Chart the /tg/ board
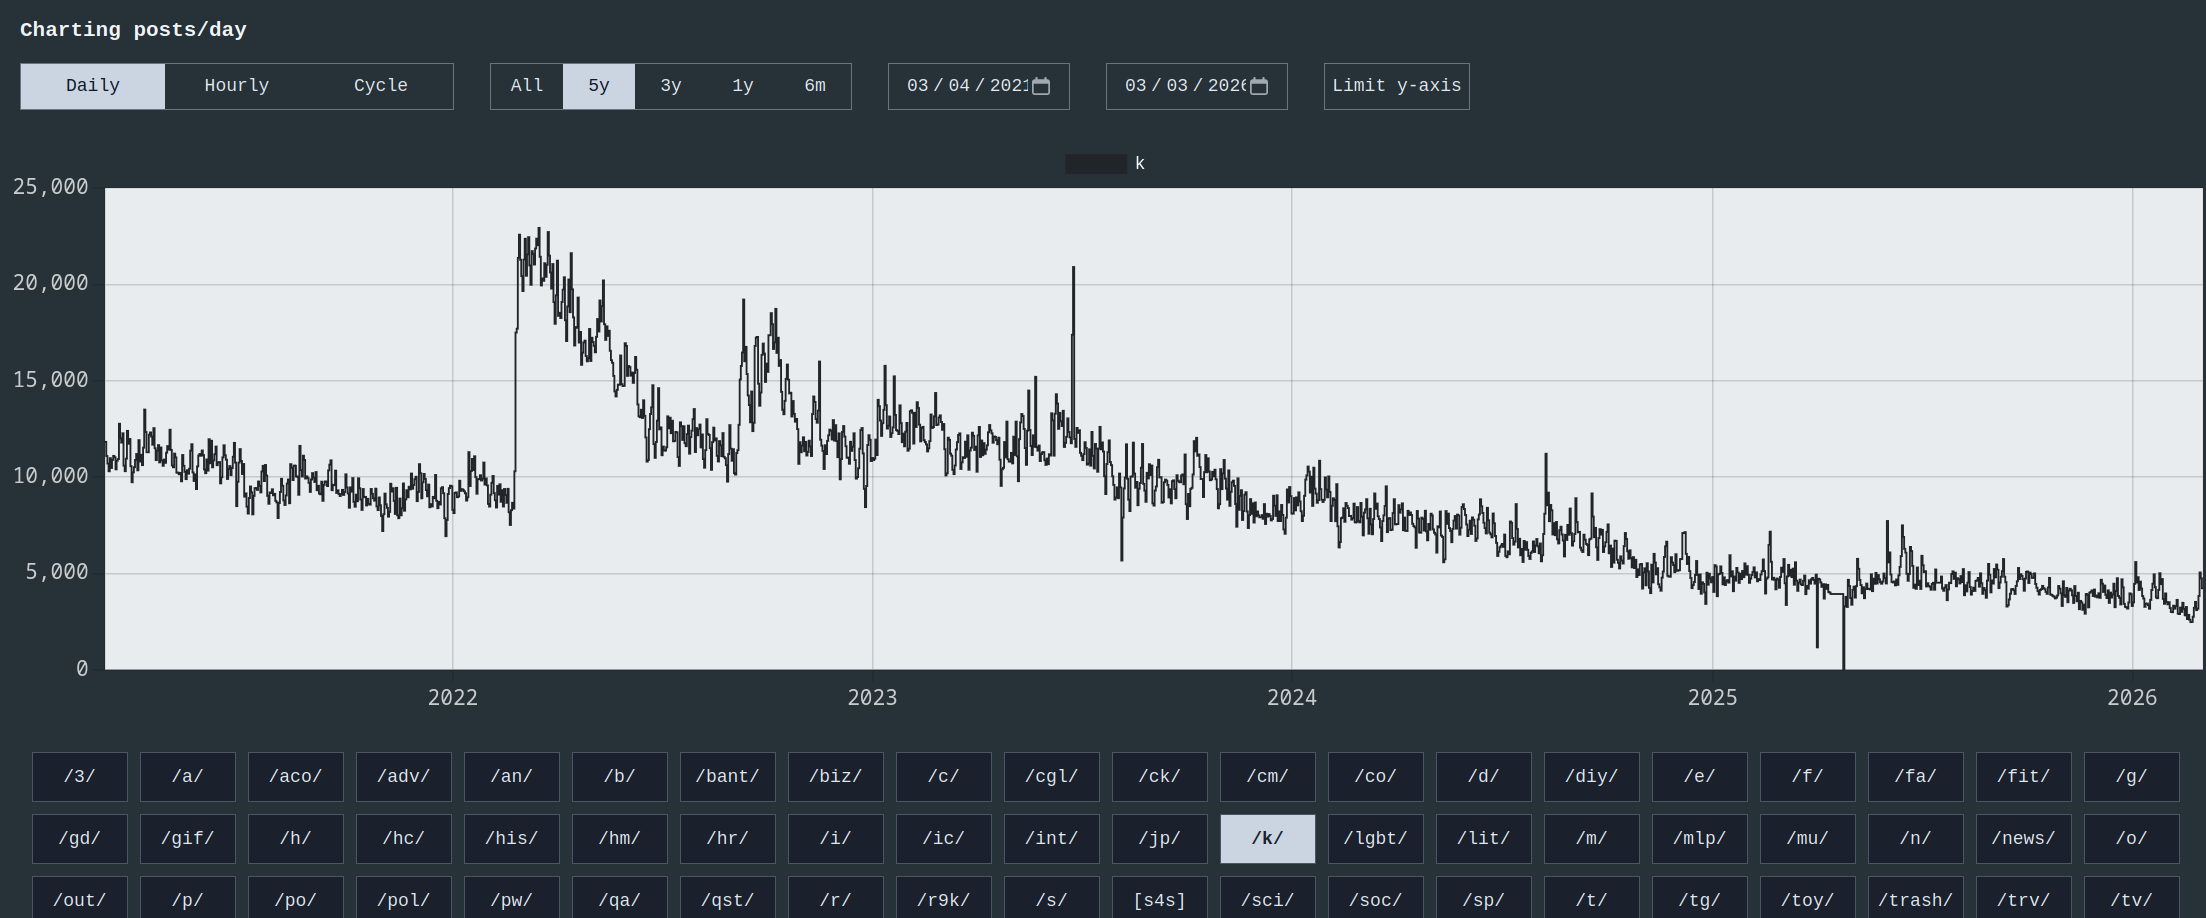The width and height of the screenshot is (2206, 918). [x=1700, y=898]
